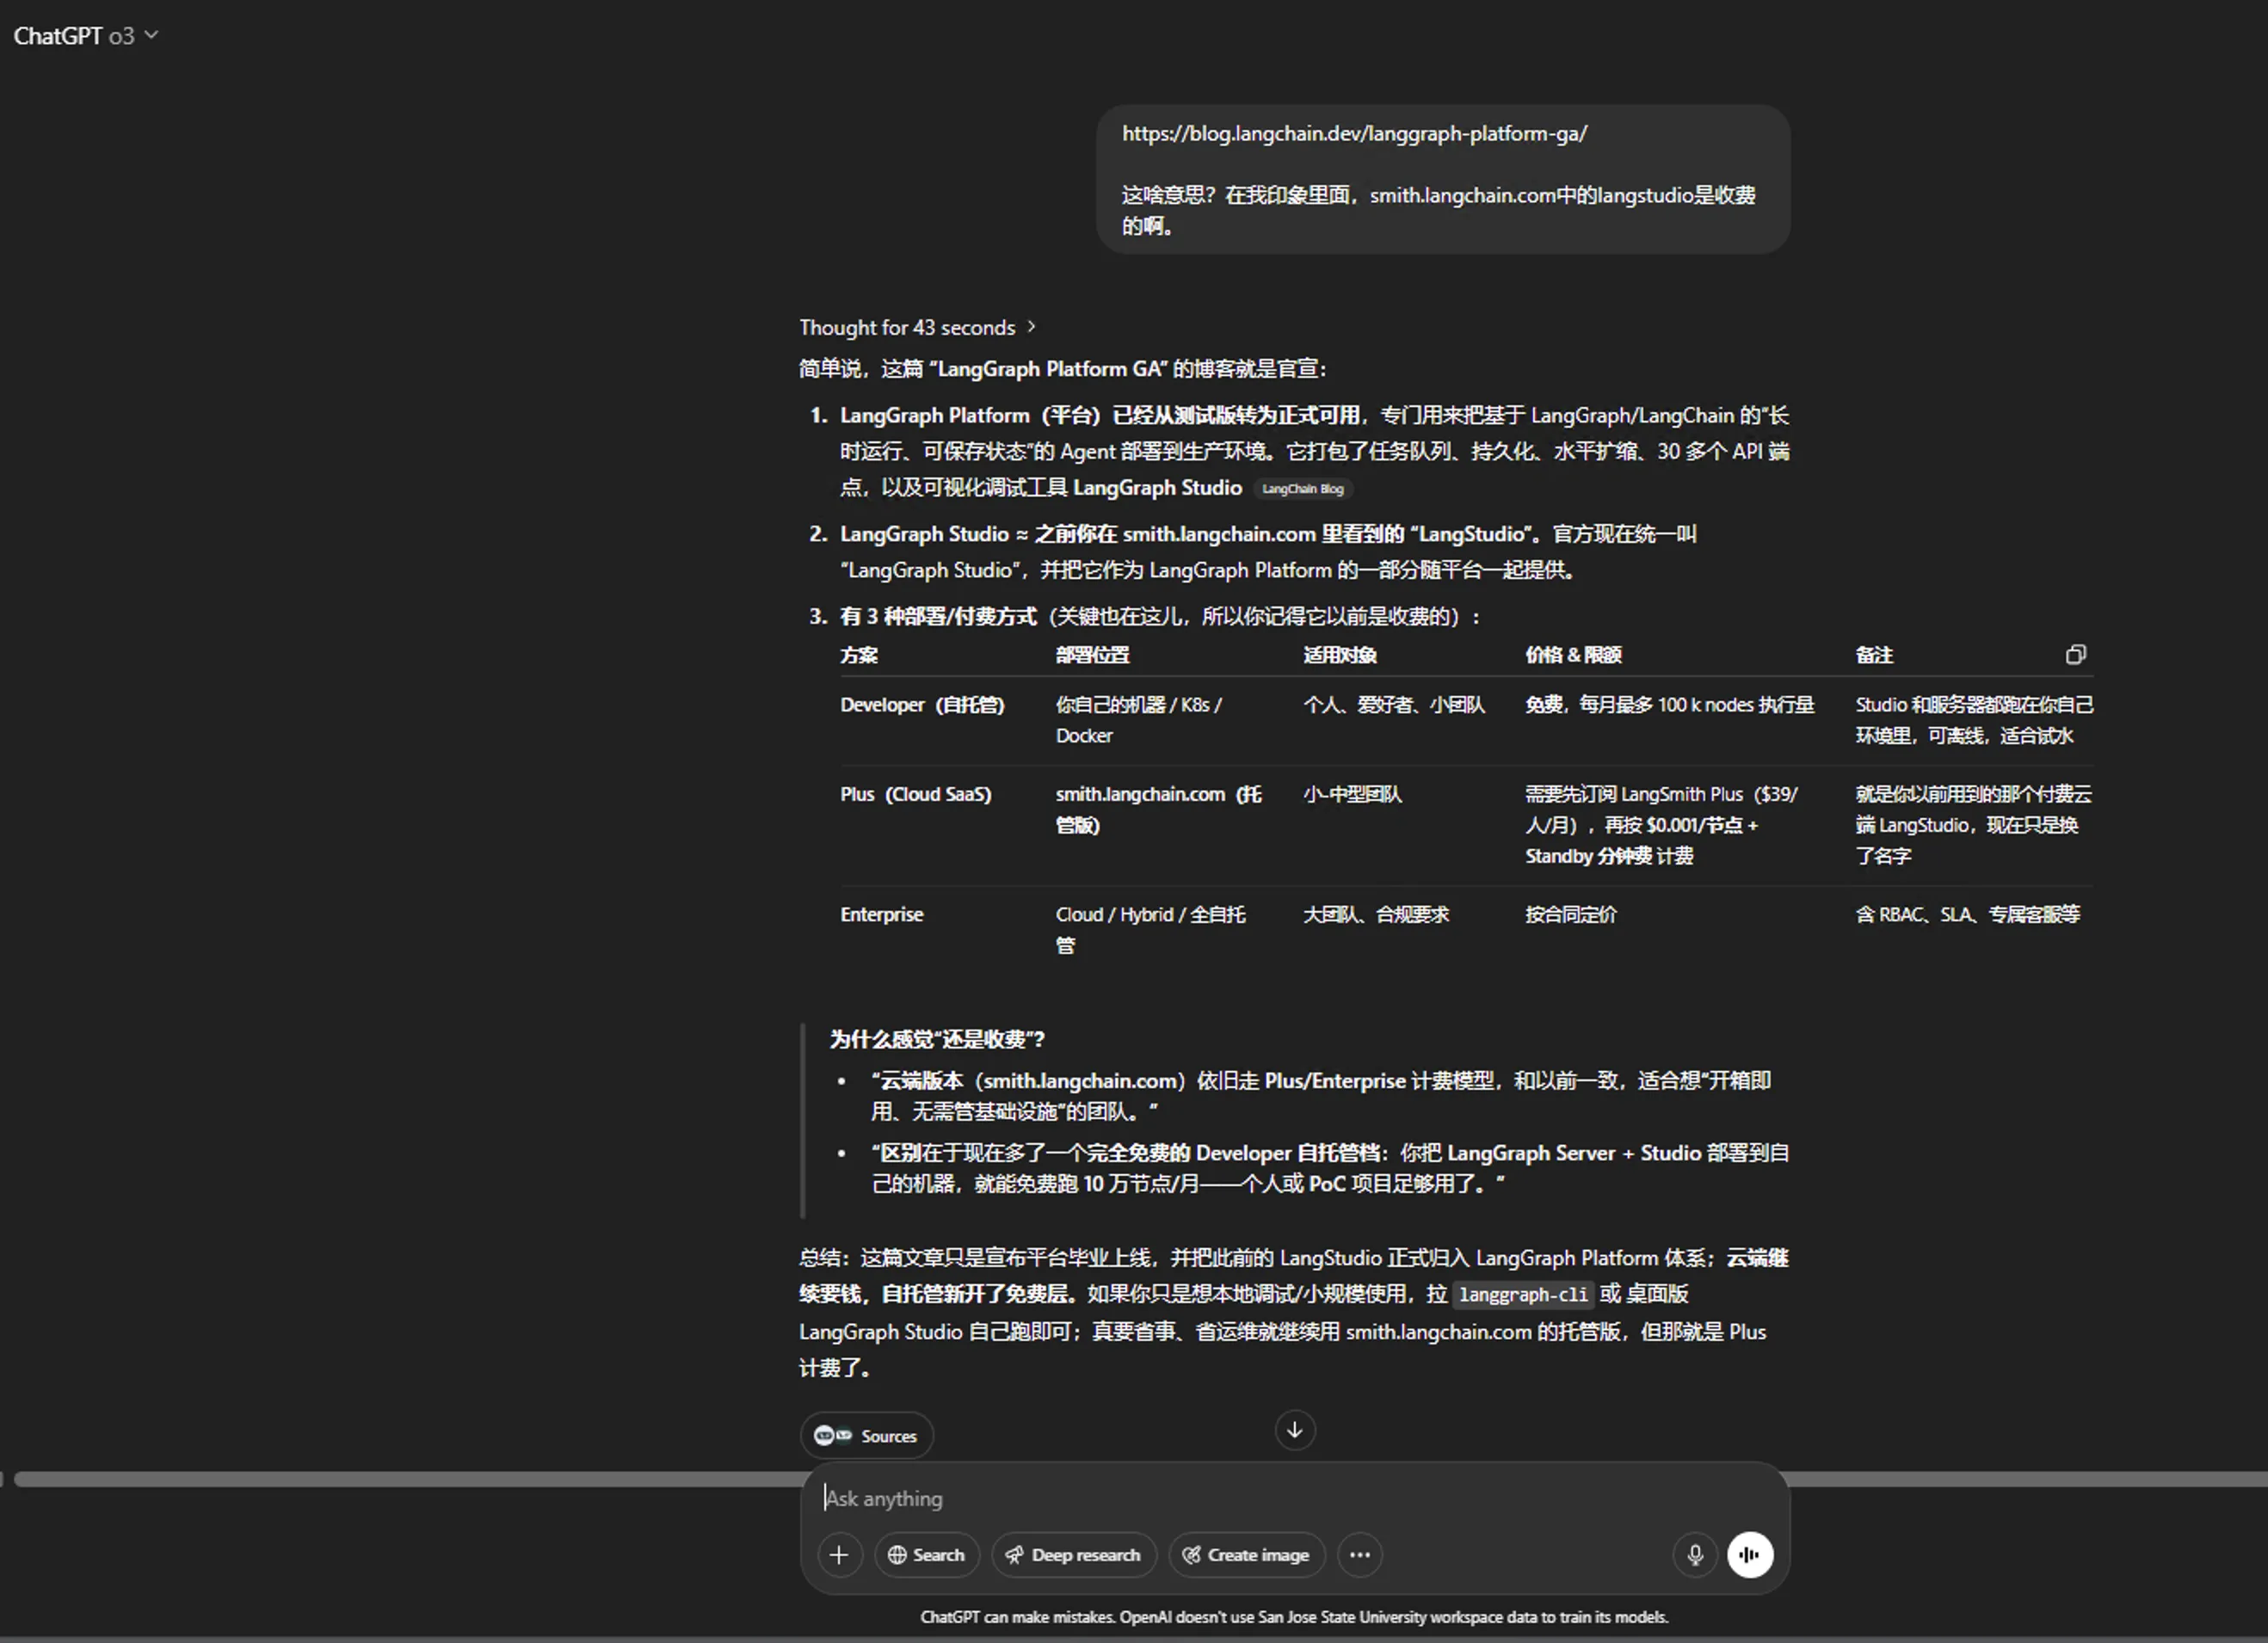The height and width of the screenshot is (1643, 2268).
Task: Click the '方案' table column header
Action: pos(859,655)
